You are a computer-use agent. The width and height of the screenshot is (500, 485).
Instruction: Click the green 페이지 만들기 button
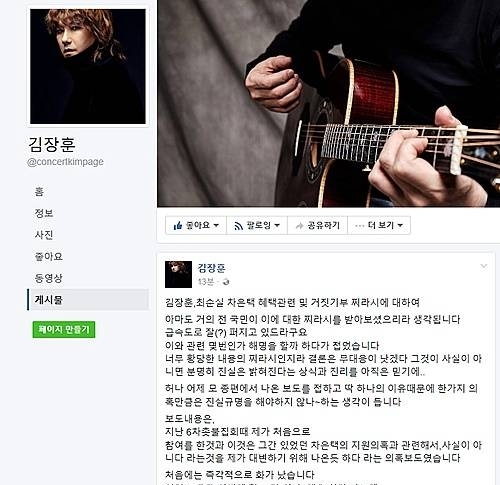point(64,329)
